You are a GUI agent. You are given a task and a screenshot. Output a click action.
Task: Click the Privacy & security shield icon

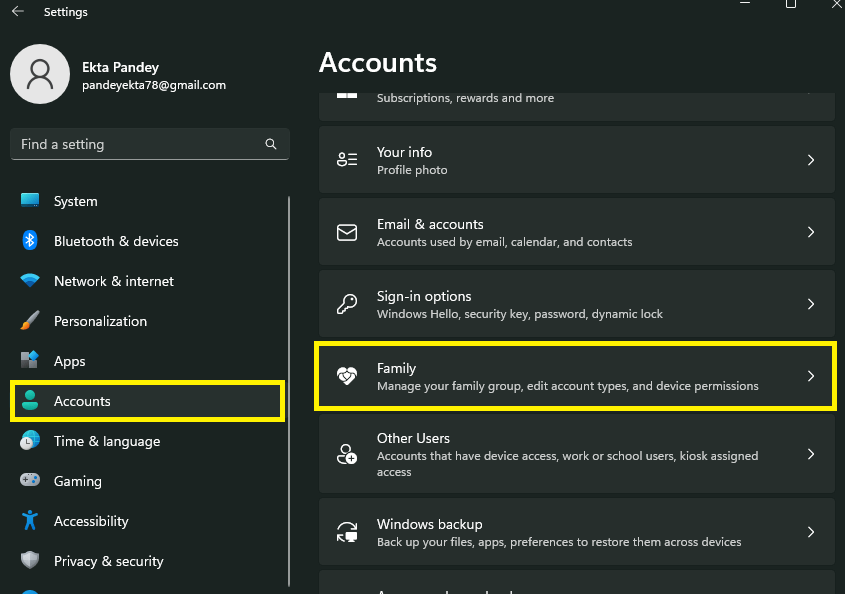coord(30,561)
